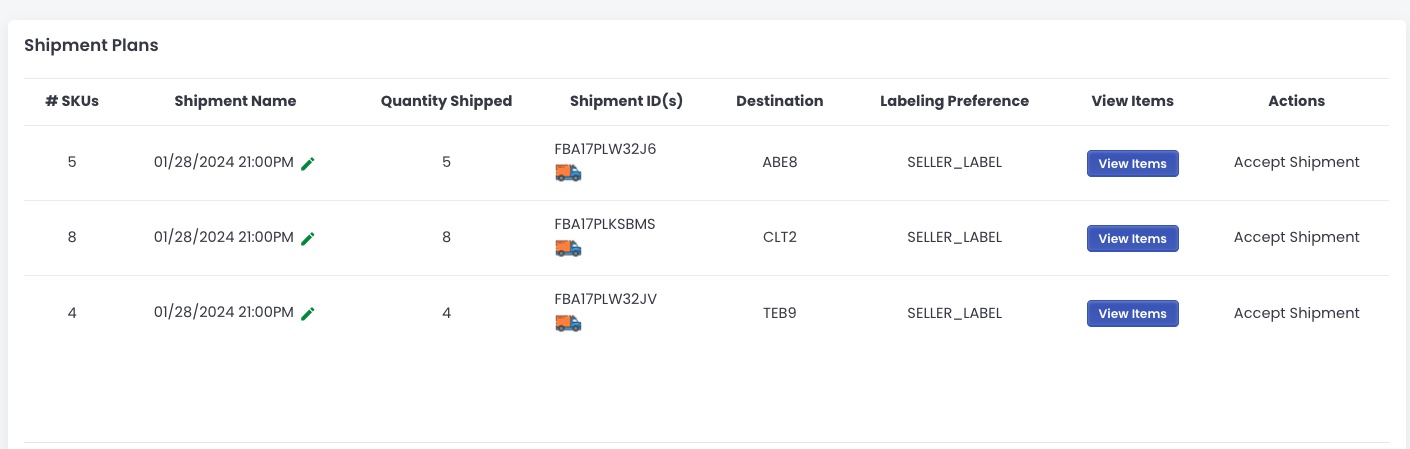This screenshot has width=1410, height=449.
Task: Click the truck icon under FBA17PLKSBMS
Action: point(568,248)
